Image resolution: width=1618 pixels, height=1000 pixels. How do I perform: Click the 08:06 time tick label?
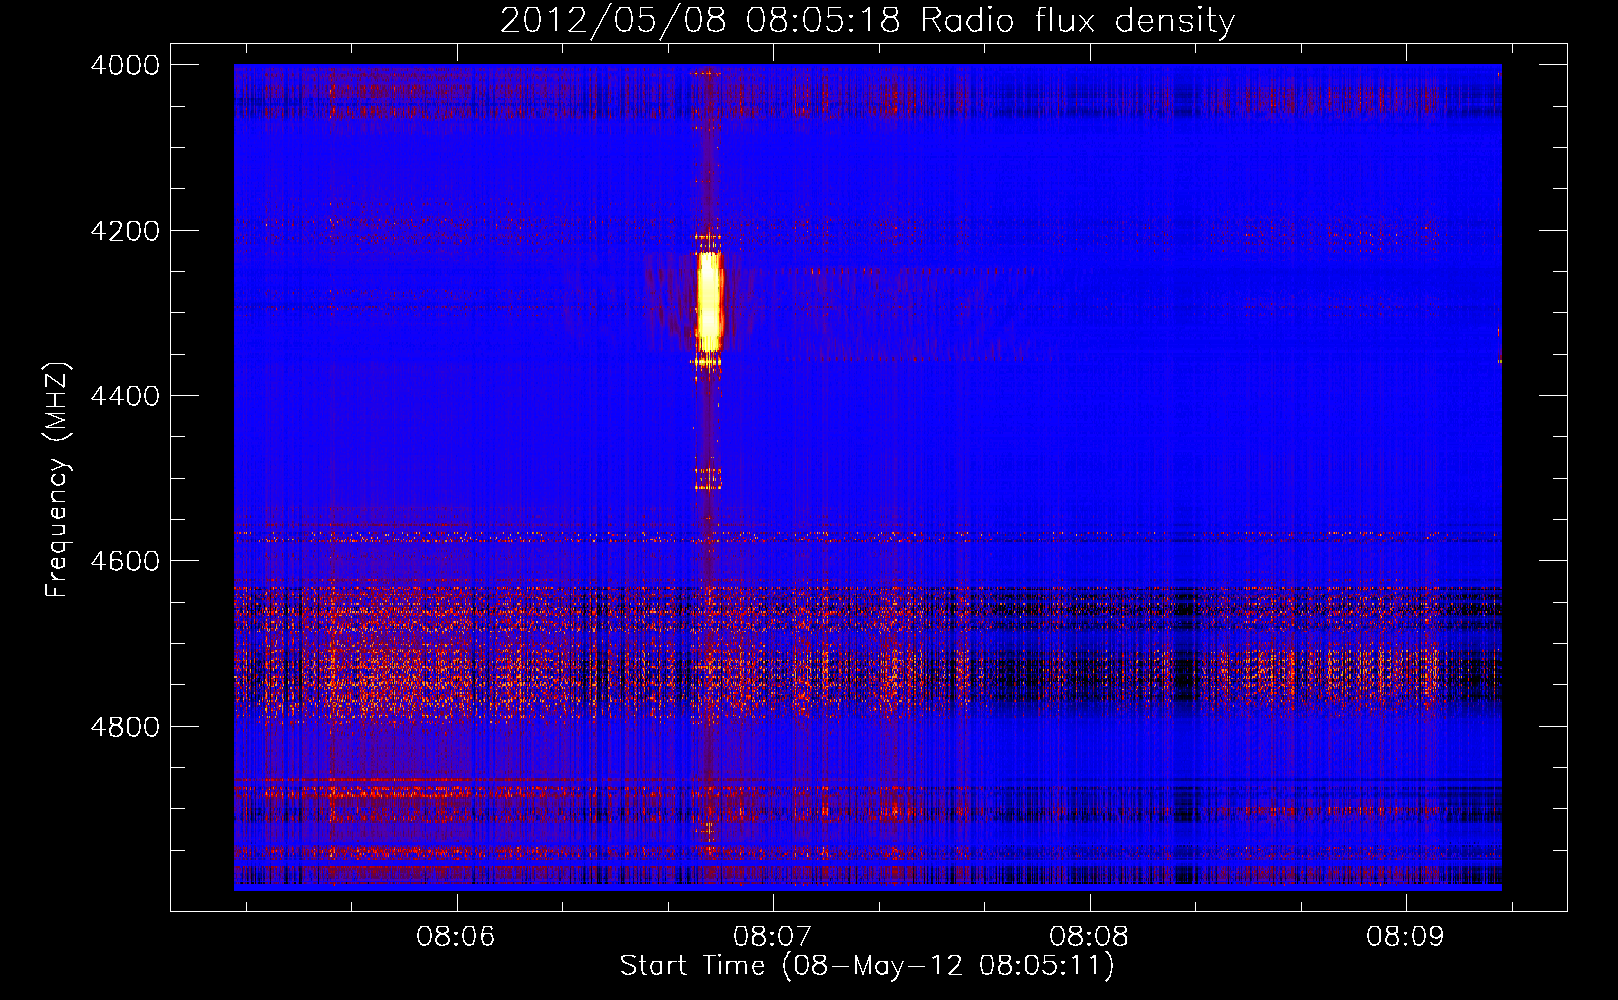point(457,937)
